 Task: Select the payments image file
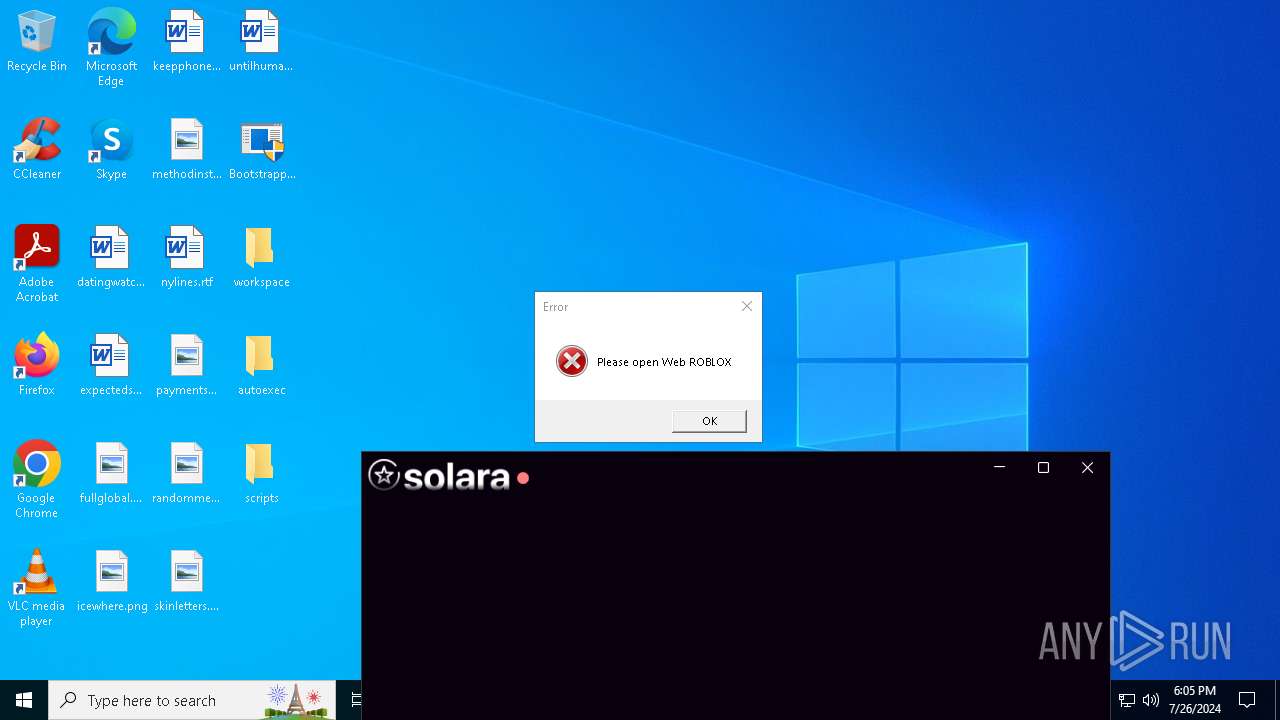[x=186, y=366]
